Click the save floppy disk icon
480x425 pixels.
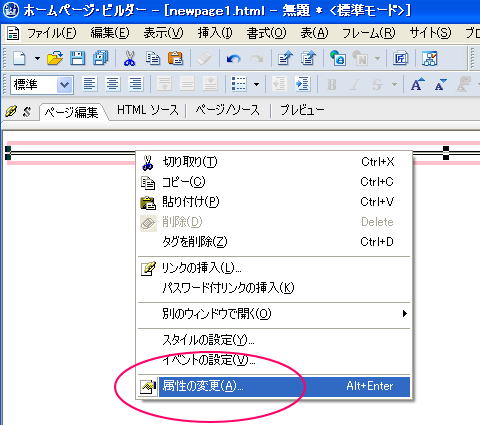tap(78, 59)
